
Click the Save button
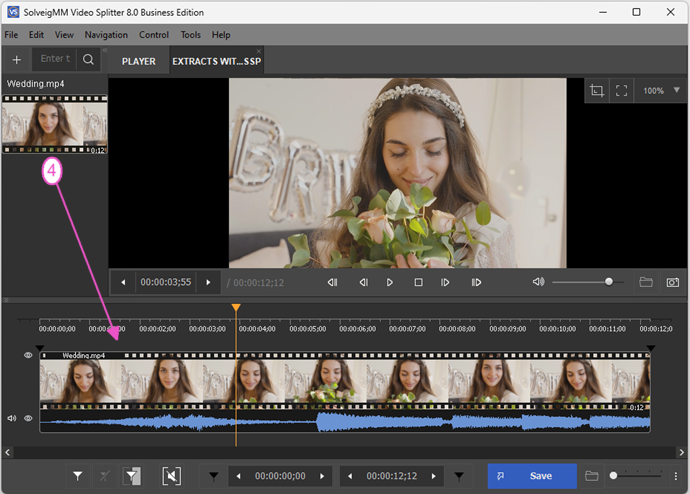point(532,476)
